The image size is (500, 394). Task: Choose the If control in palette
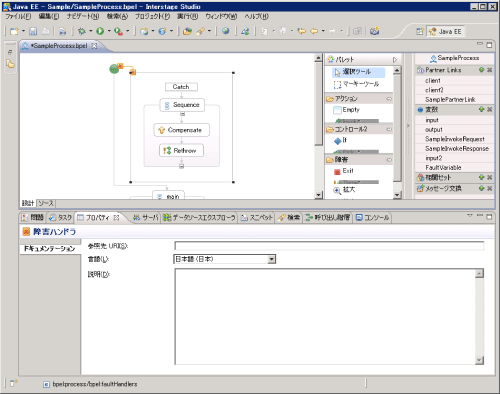(x=340, y=140)
